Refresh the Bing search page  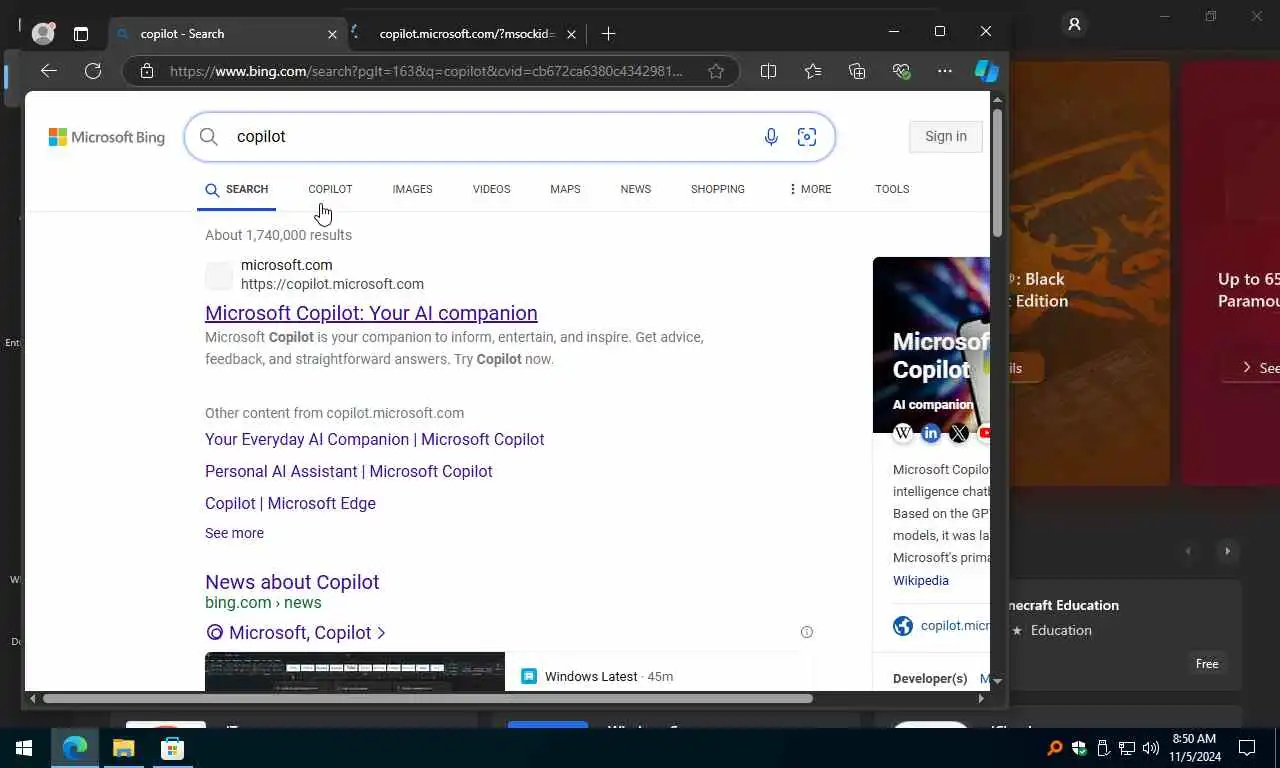click(x=93, y=71)
